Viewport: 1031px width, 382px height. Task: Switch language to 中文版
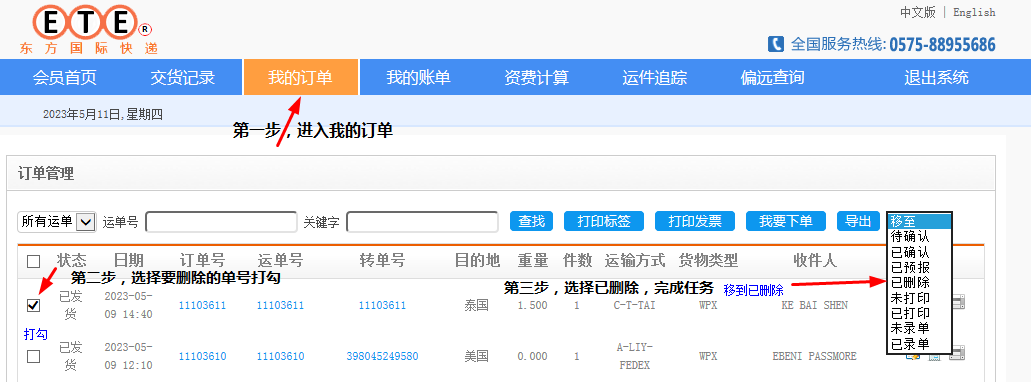[x=917, y=12]
